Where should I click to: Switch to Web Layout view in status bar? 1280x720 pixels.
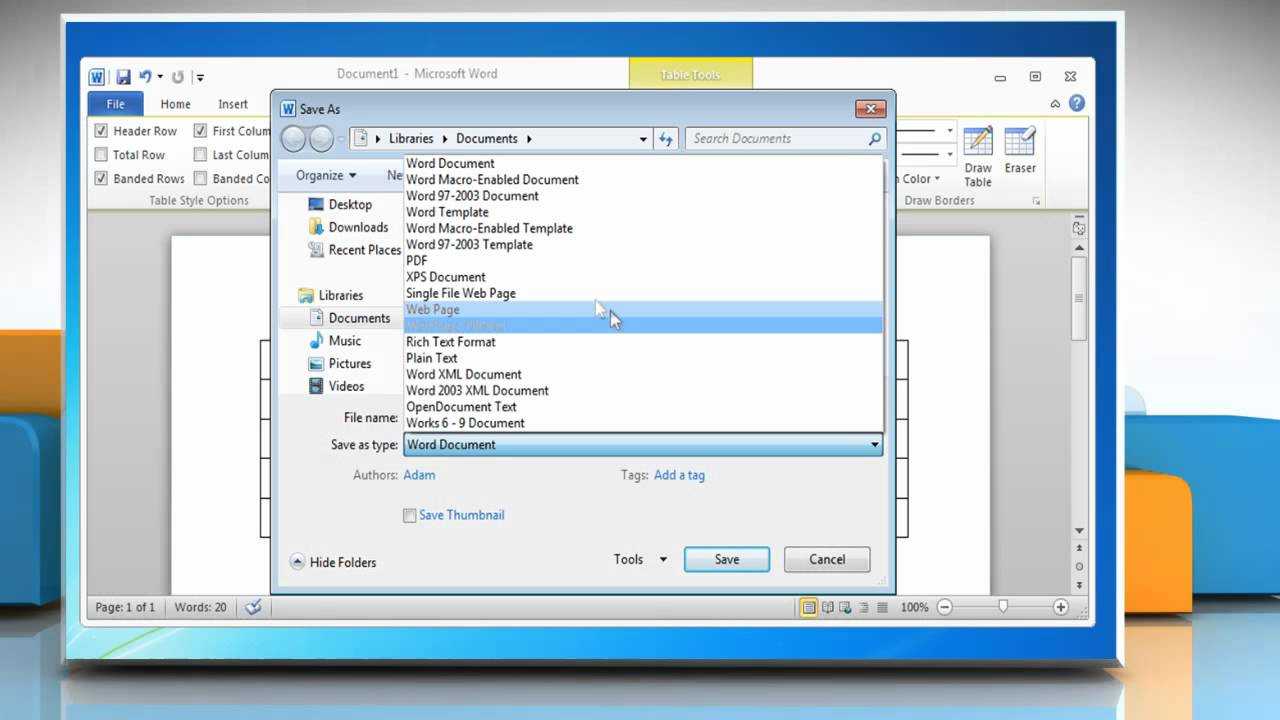843,607
